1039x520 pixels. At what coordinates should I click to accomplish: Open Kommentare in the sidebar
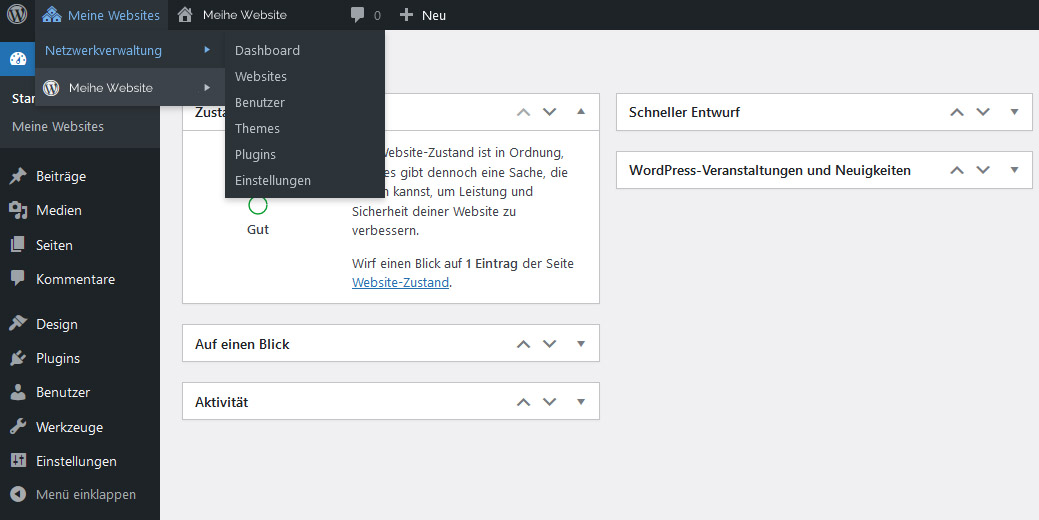tap(76, 279)
